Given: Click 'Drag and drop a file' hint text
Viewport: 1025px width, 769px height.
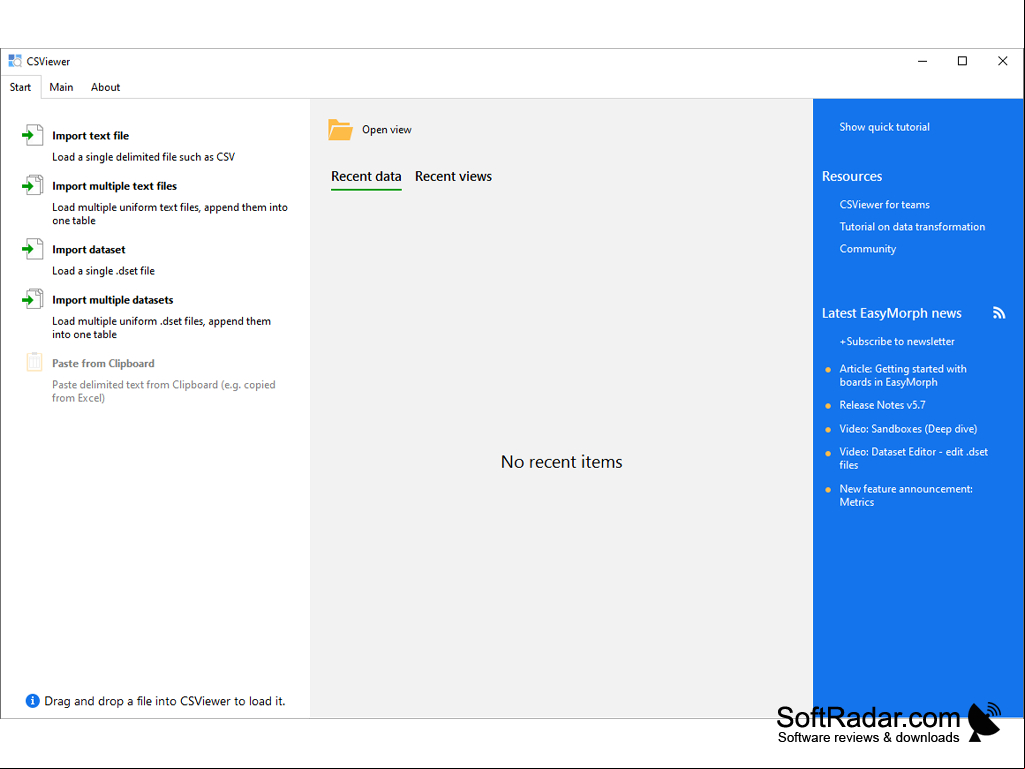Looking at the screenshot, I should coord(165,701).
